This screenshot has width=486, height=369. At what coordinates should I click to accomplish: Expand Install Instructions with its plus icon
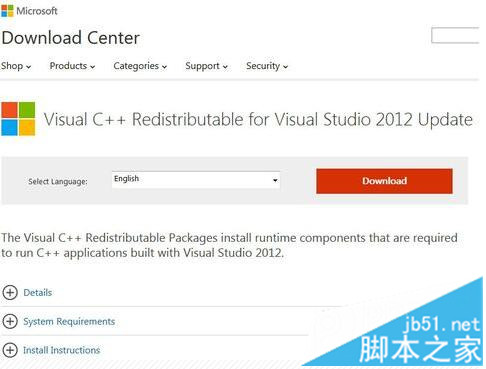[x=10, y=350]
